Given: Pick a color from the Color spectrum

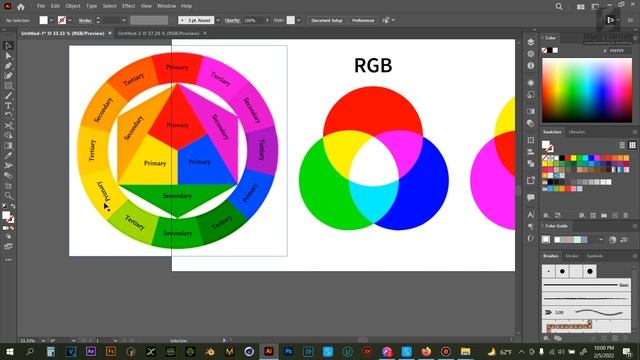Looking at the screenshot, I should [587, 90].
